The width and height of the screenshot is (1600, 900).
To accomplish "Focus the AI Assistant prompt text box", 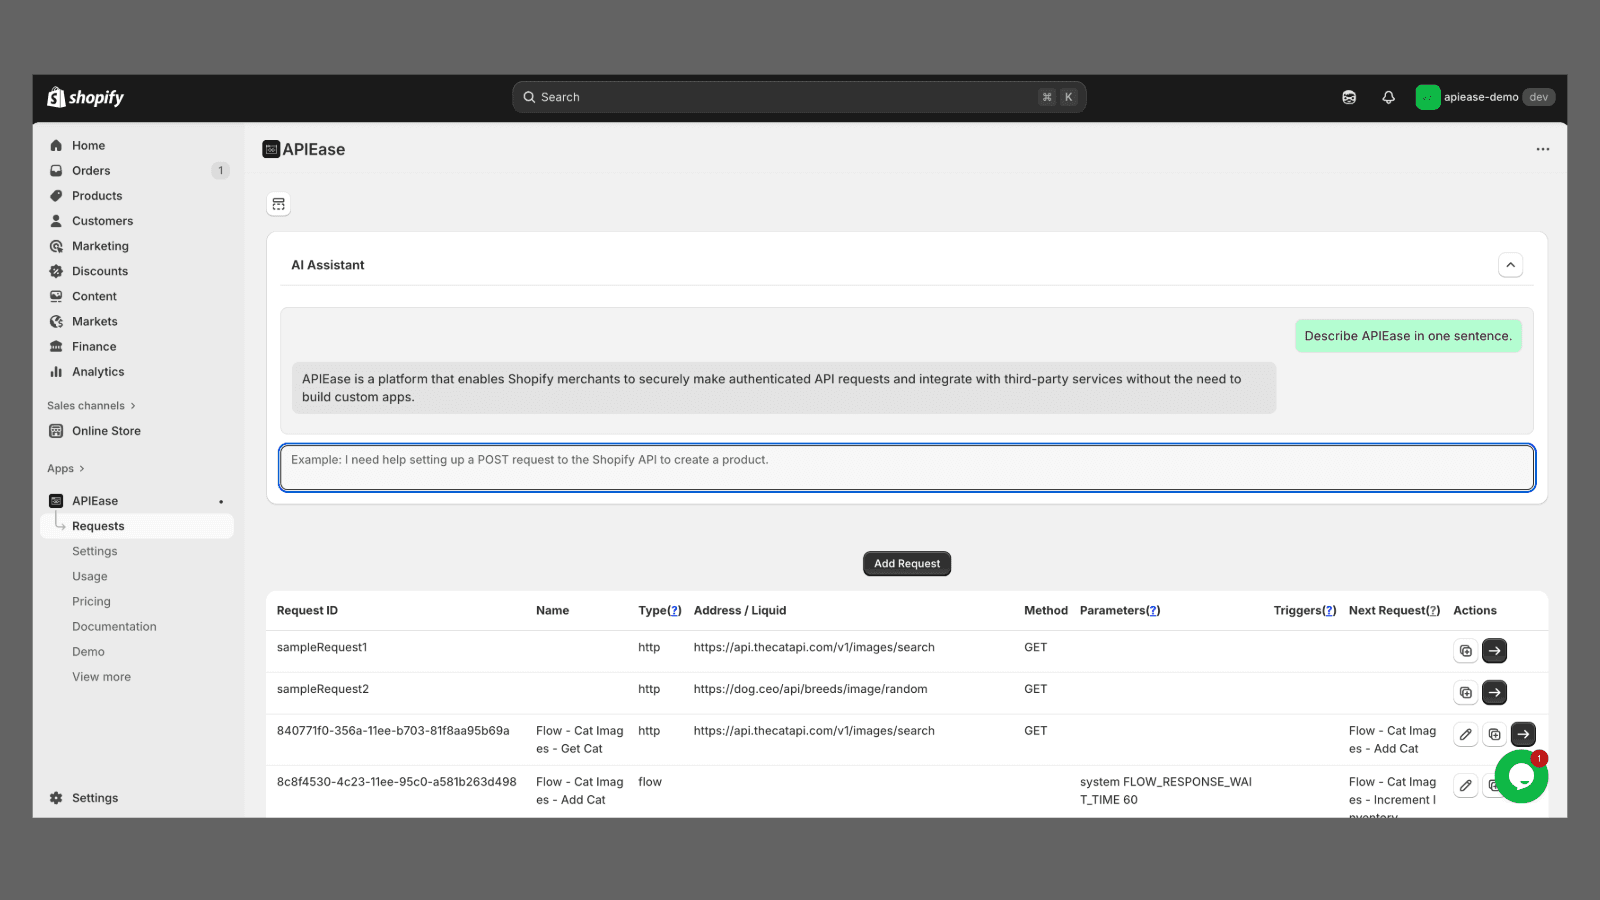I will point(906,468).
